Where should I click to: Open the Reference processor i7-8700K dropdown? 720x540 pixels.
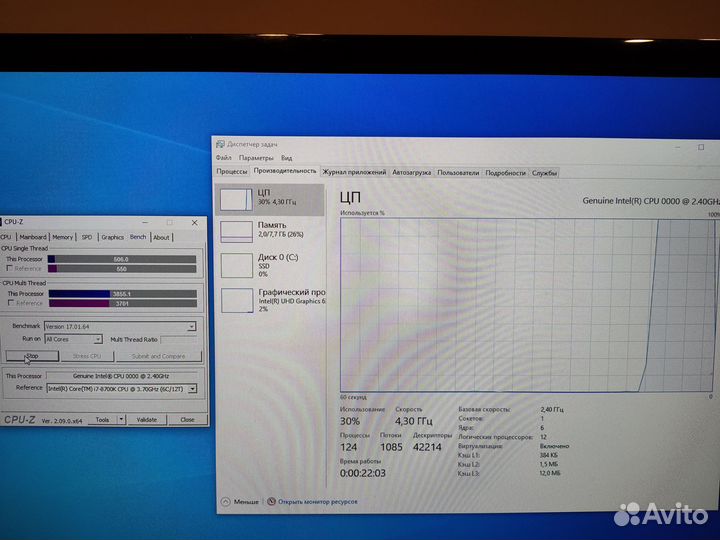(x=192, y=388)
